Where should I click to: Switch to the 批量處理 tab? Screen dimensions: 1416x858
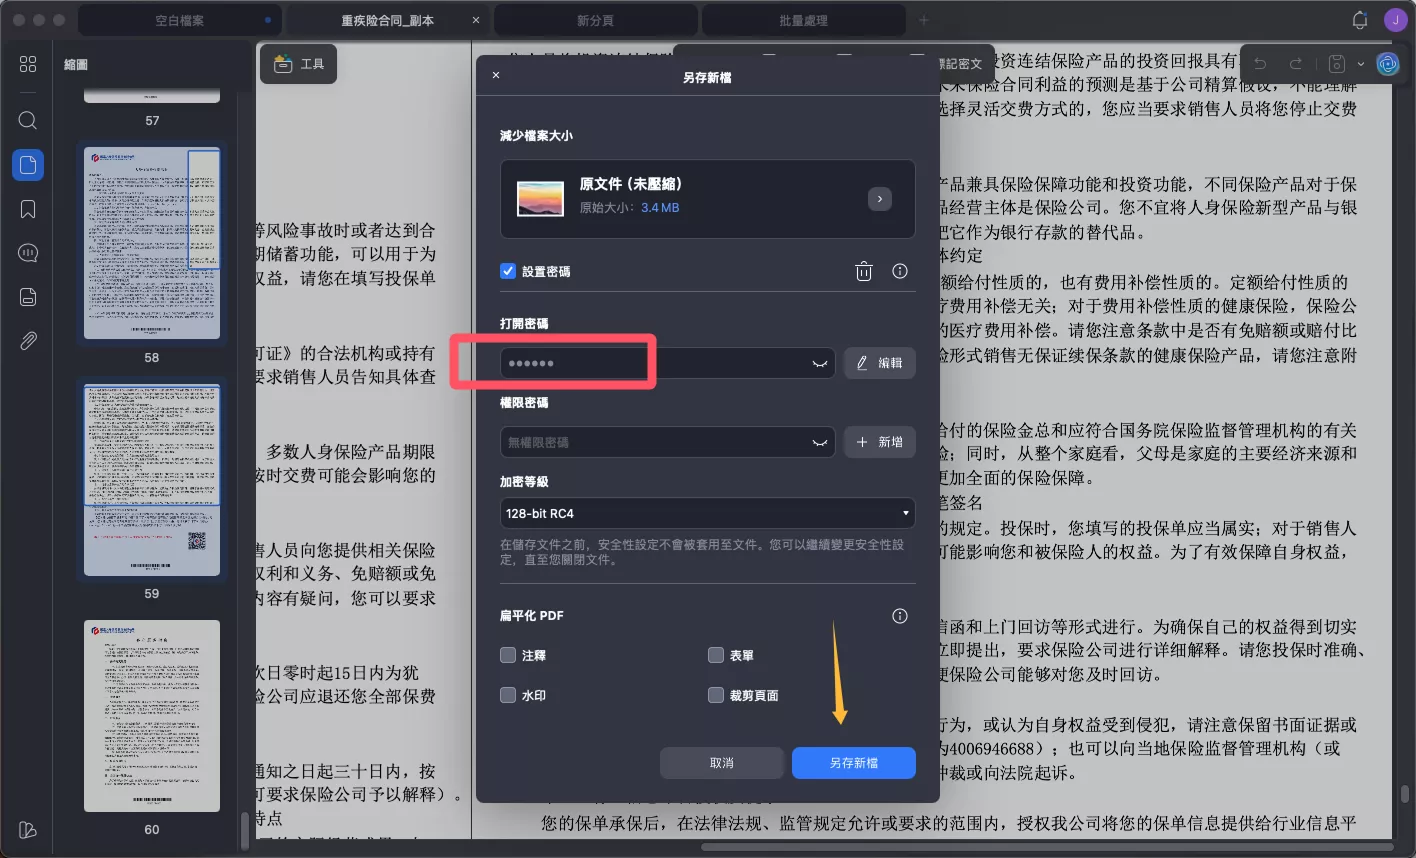[x=804, y=20]
